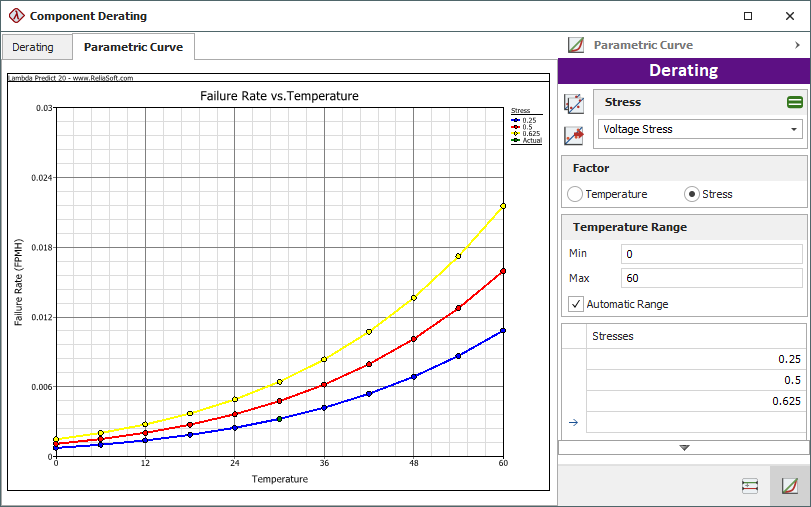This screenshot has height=507, width=811.
Task: Click the Max temperature input field
Action: pos(711,277)
